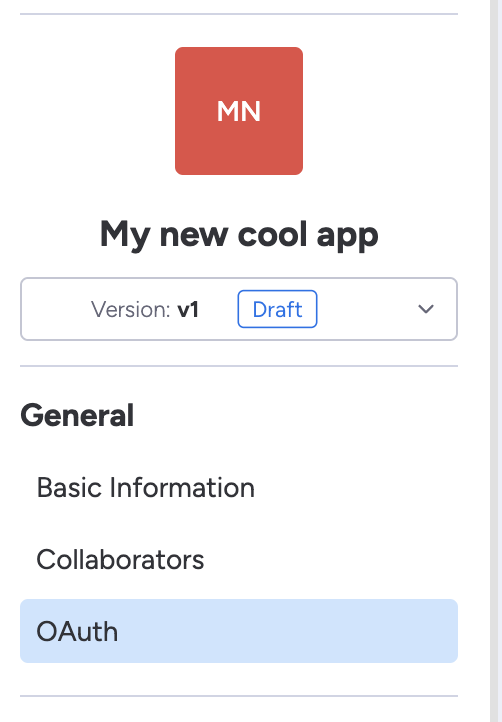Image resolution: width=502 pixels, height=722 pixels.
Task: Click the My new cool app title
Action: [239, 235]
